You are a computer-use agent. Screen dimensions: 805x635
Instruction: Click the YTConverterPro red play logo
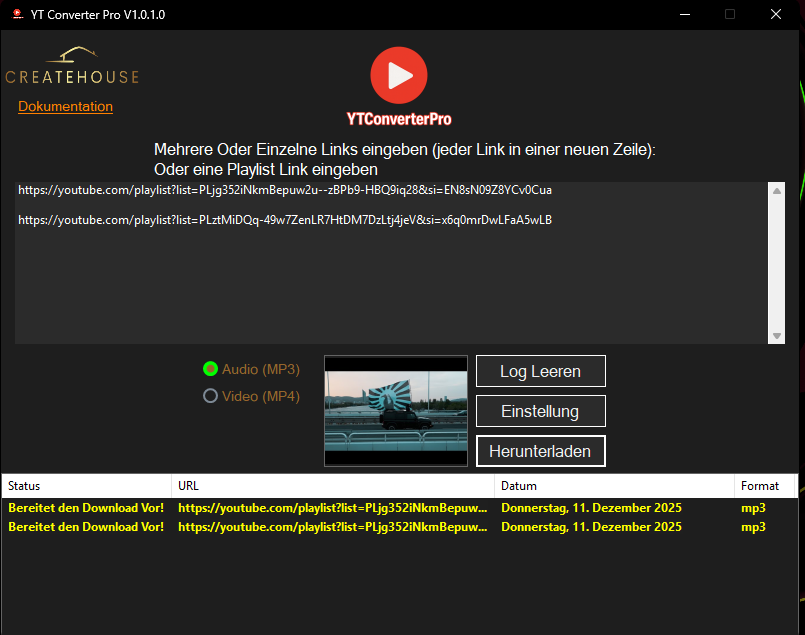click(398, 74)
